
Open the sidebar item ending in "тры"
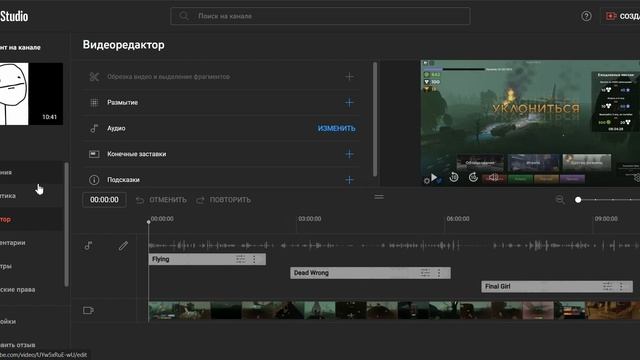31,266
